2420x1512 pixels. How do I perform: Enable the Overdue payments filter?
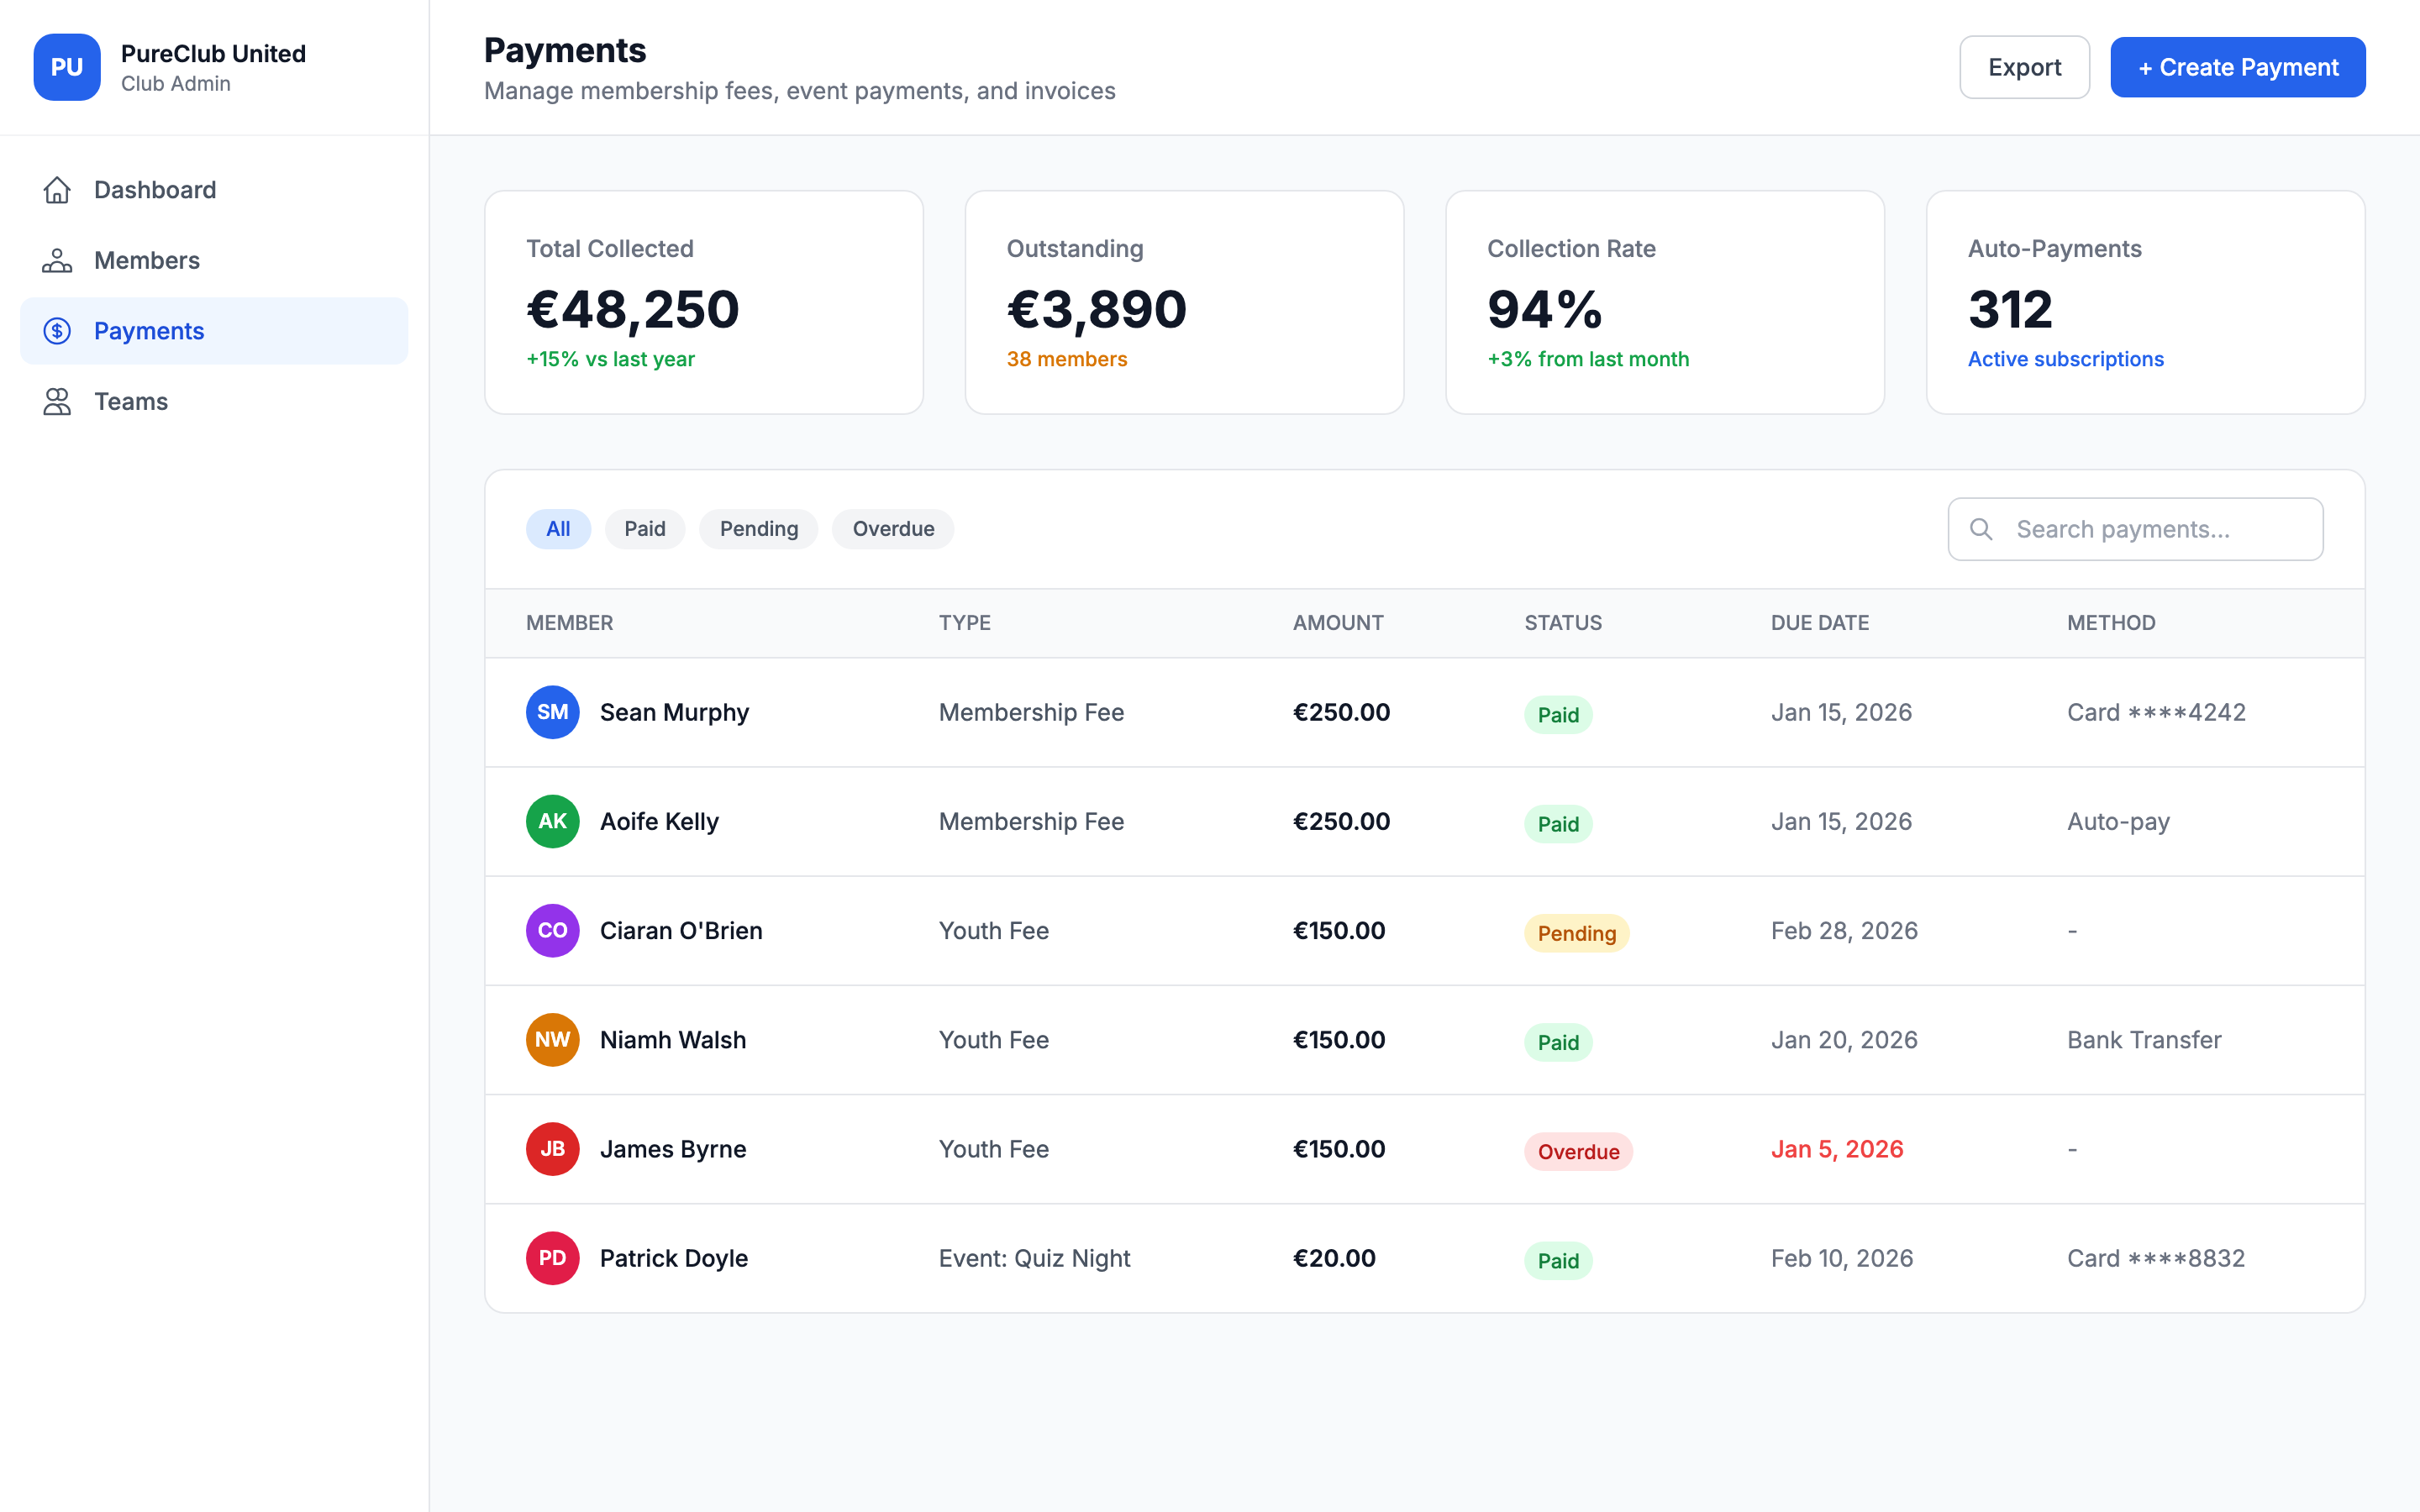coord(892,528)
